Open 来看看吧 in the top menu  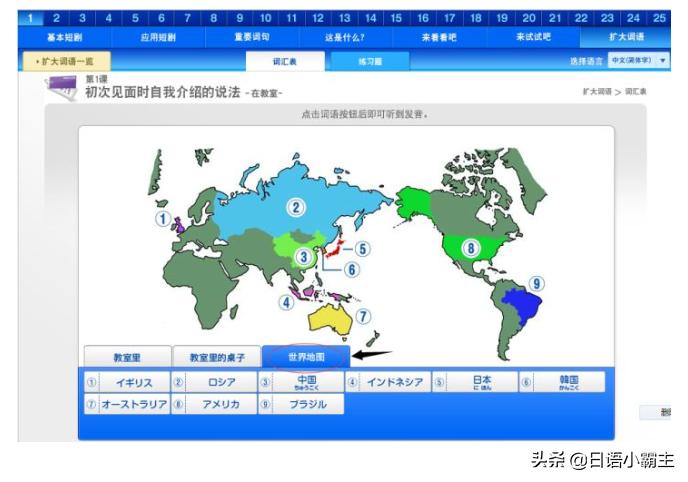tap(439, 37)
